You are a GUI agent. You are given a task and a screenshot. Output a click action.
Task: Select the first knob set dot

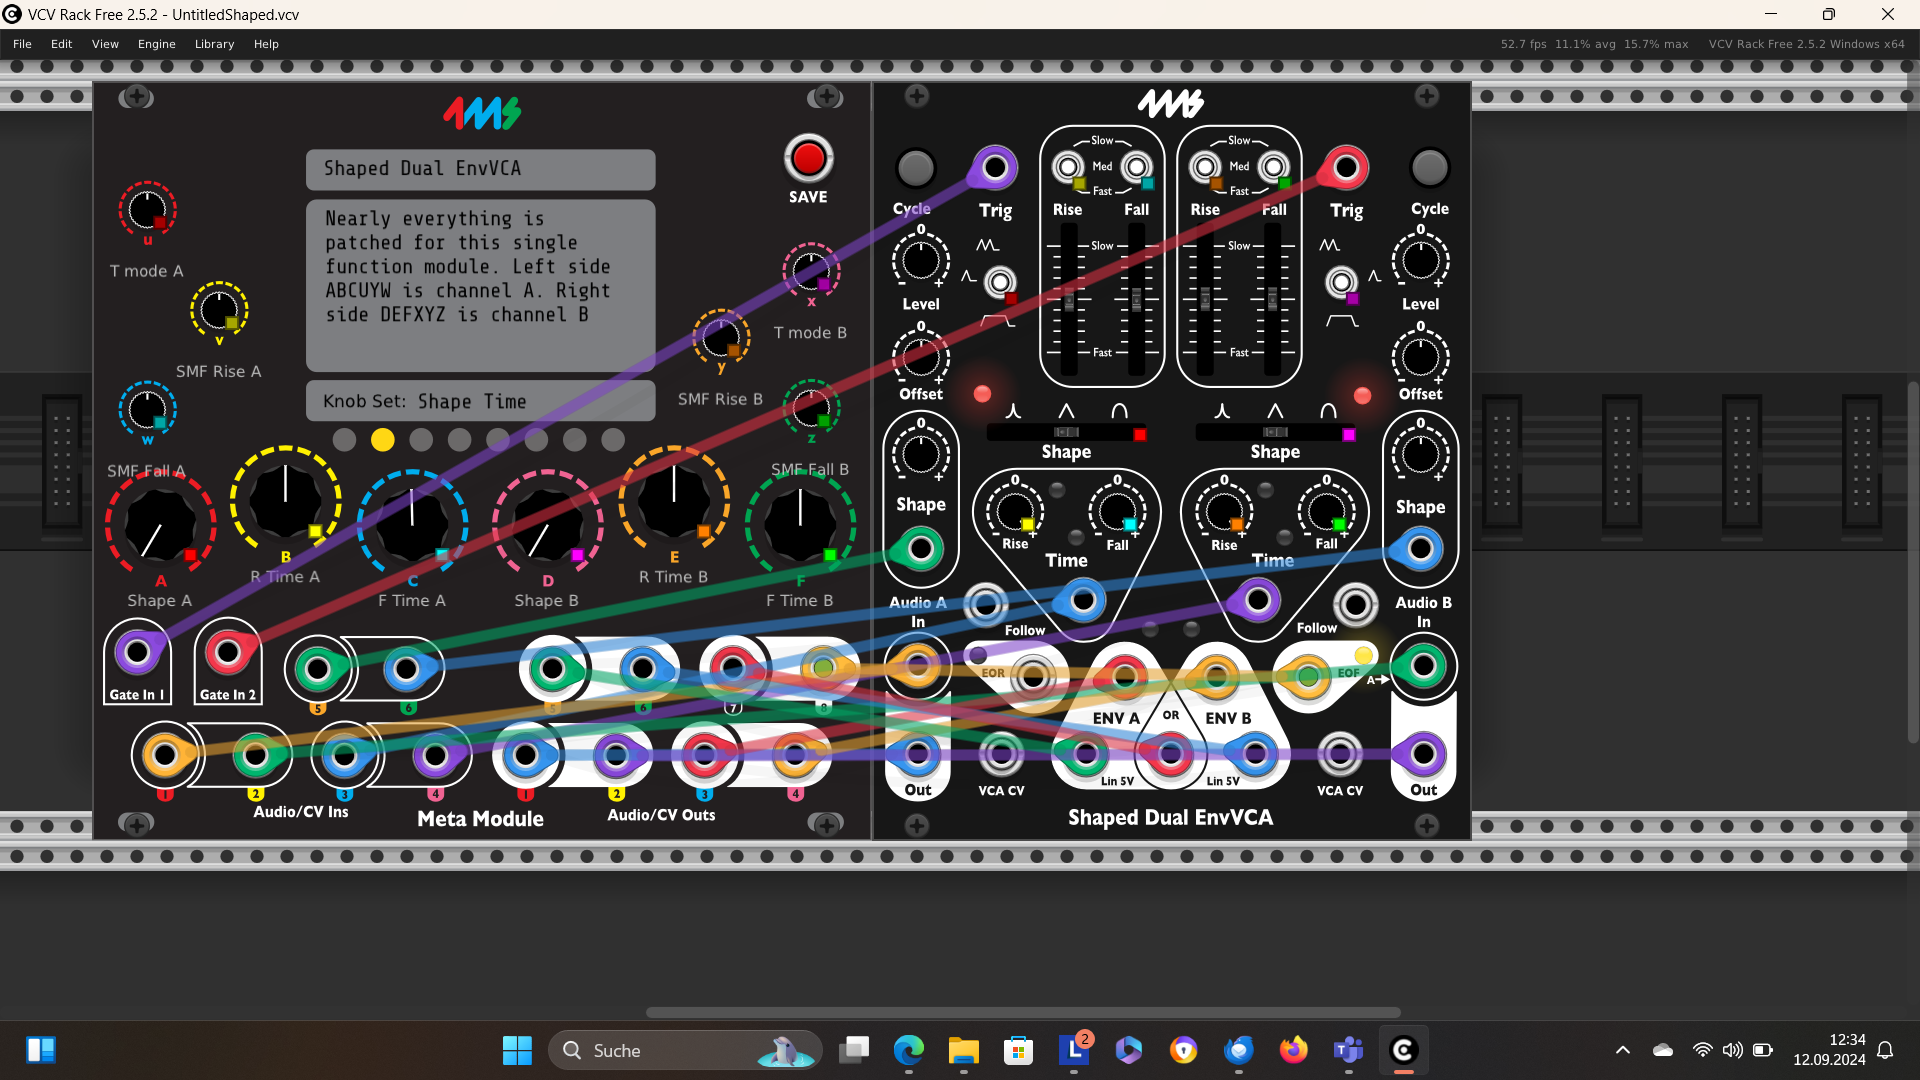(x=344, y=439)
